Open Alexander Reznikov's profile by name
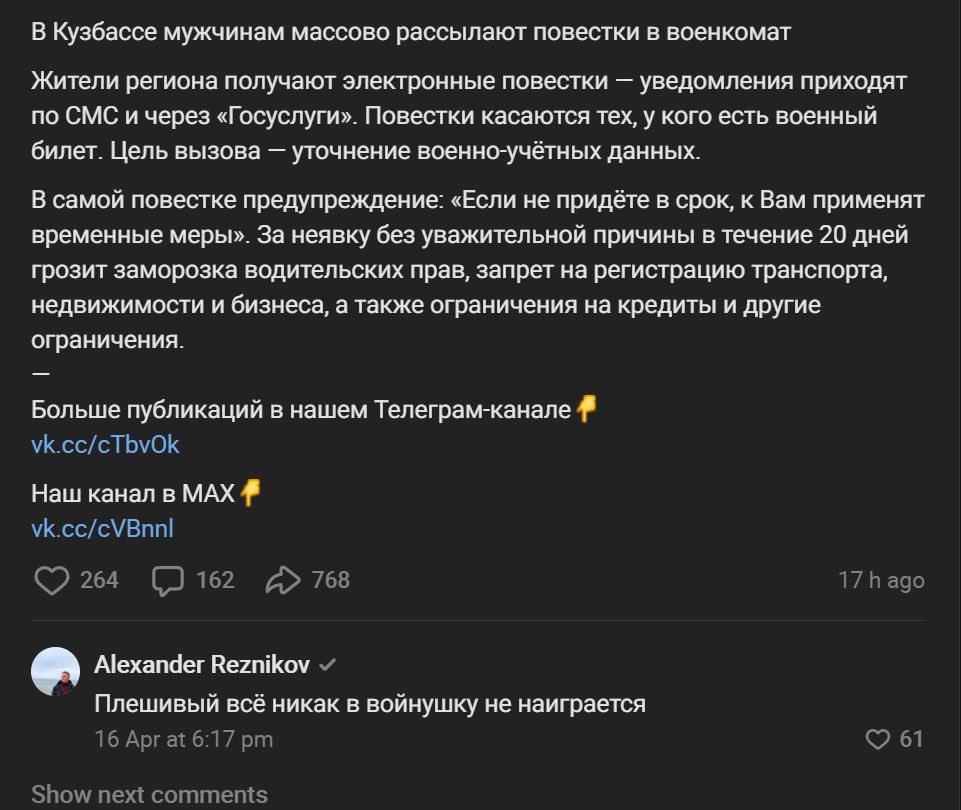Image resolution: width=961 pixels, height=810 pixels. pos(202,665)
